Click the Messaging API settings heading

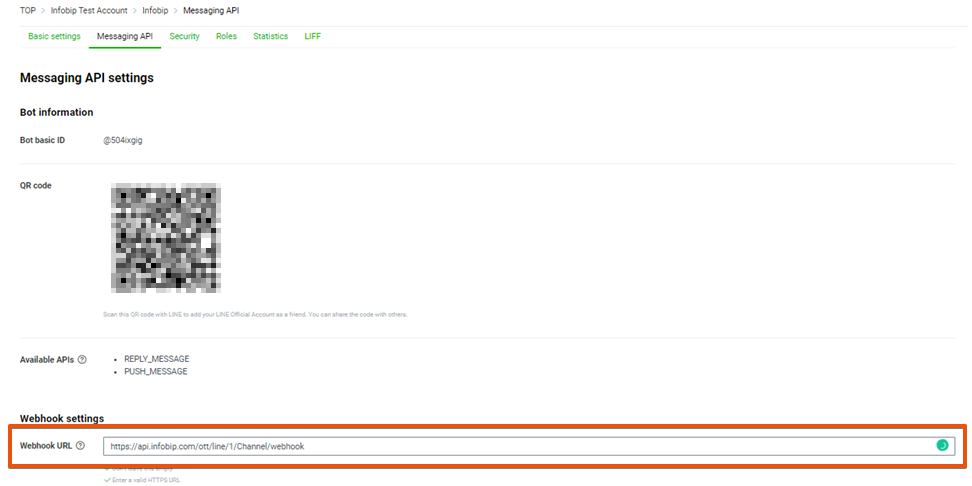pyautogui.click(x=87, y=78)
